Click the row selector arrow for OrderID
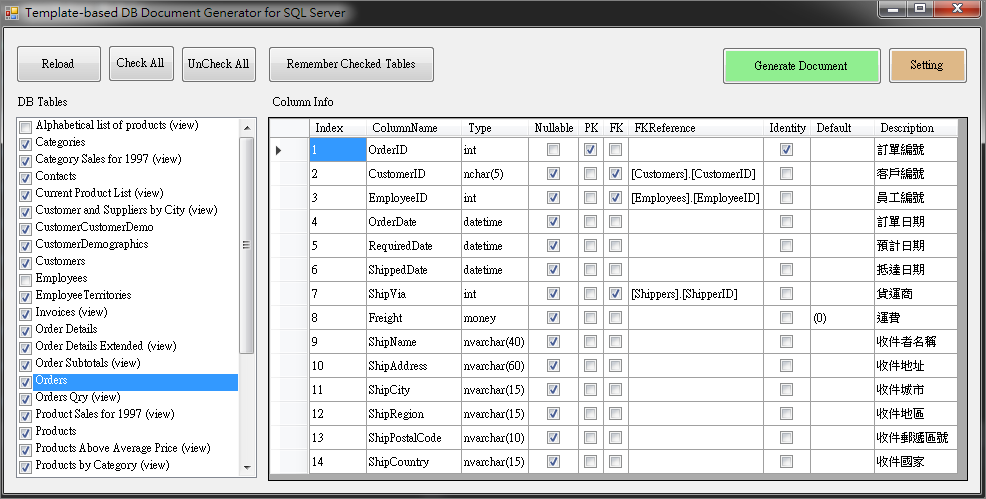 279,150
